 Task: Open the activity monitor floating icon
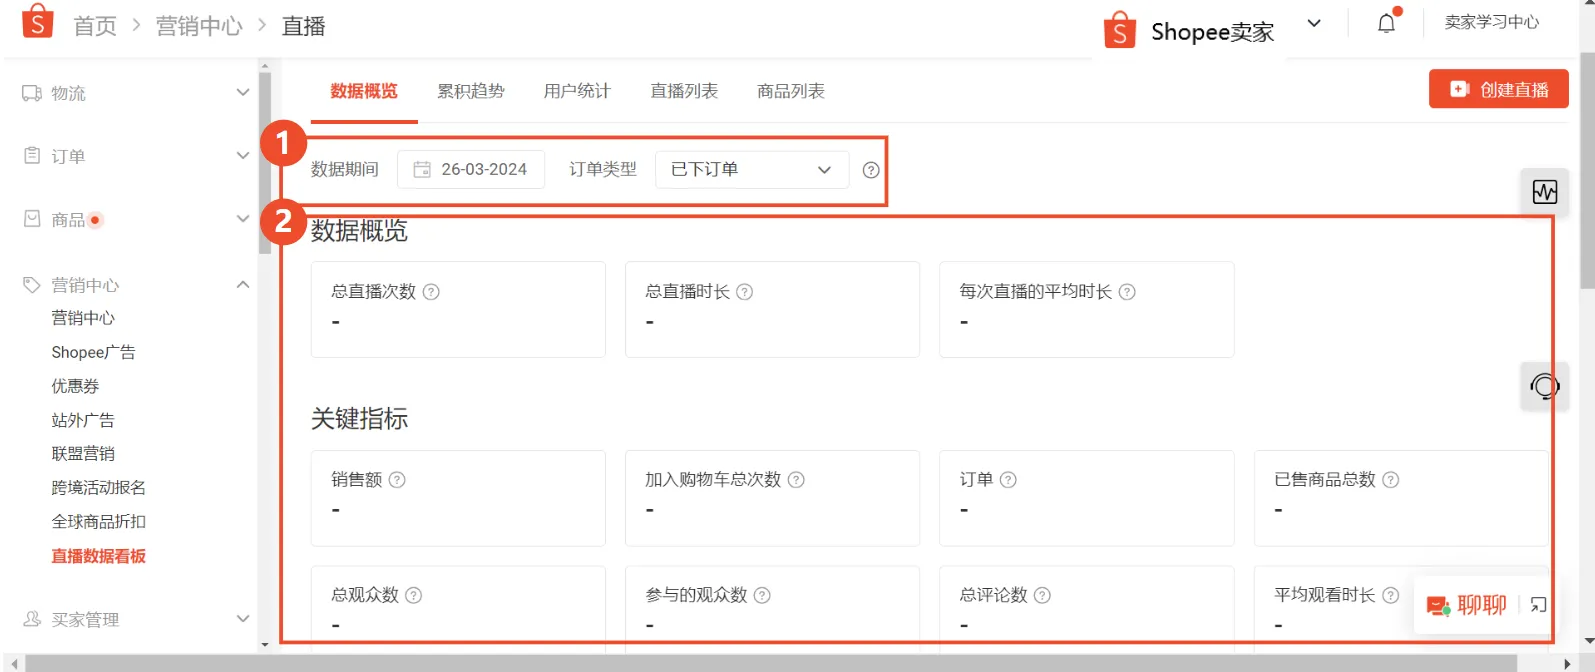click(1545, 191)
